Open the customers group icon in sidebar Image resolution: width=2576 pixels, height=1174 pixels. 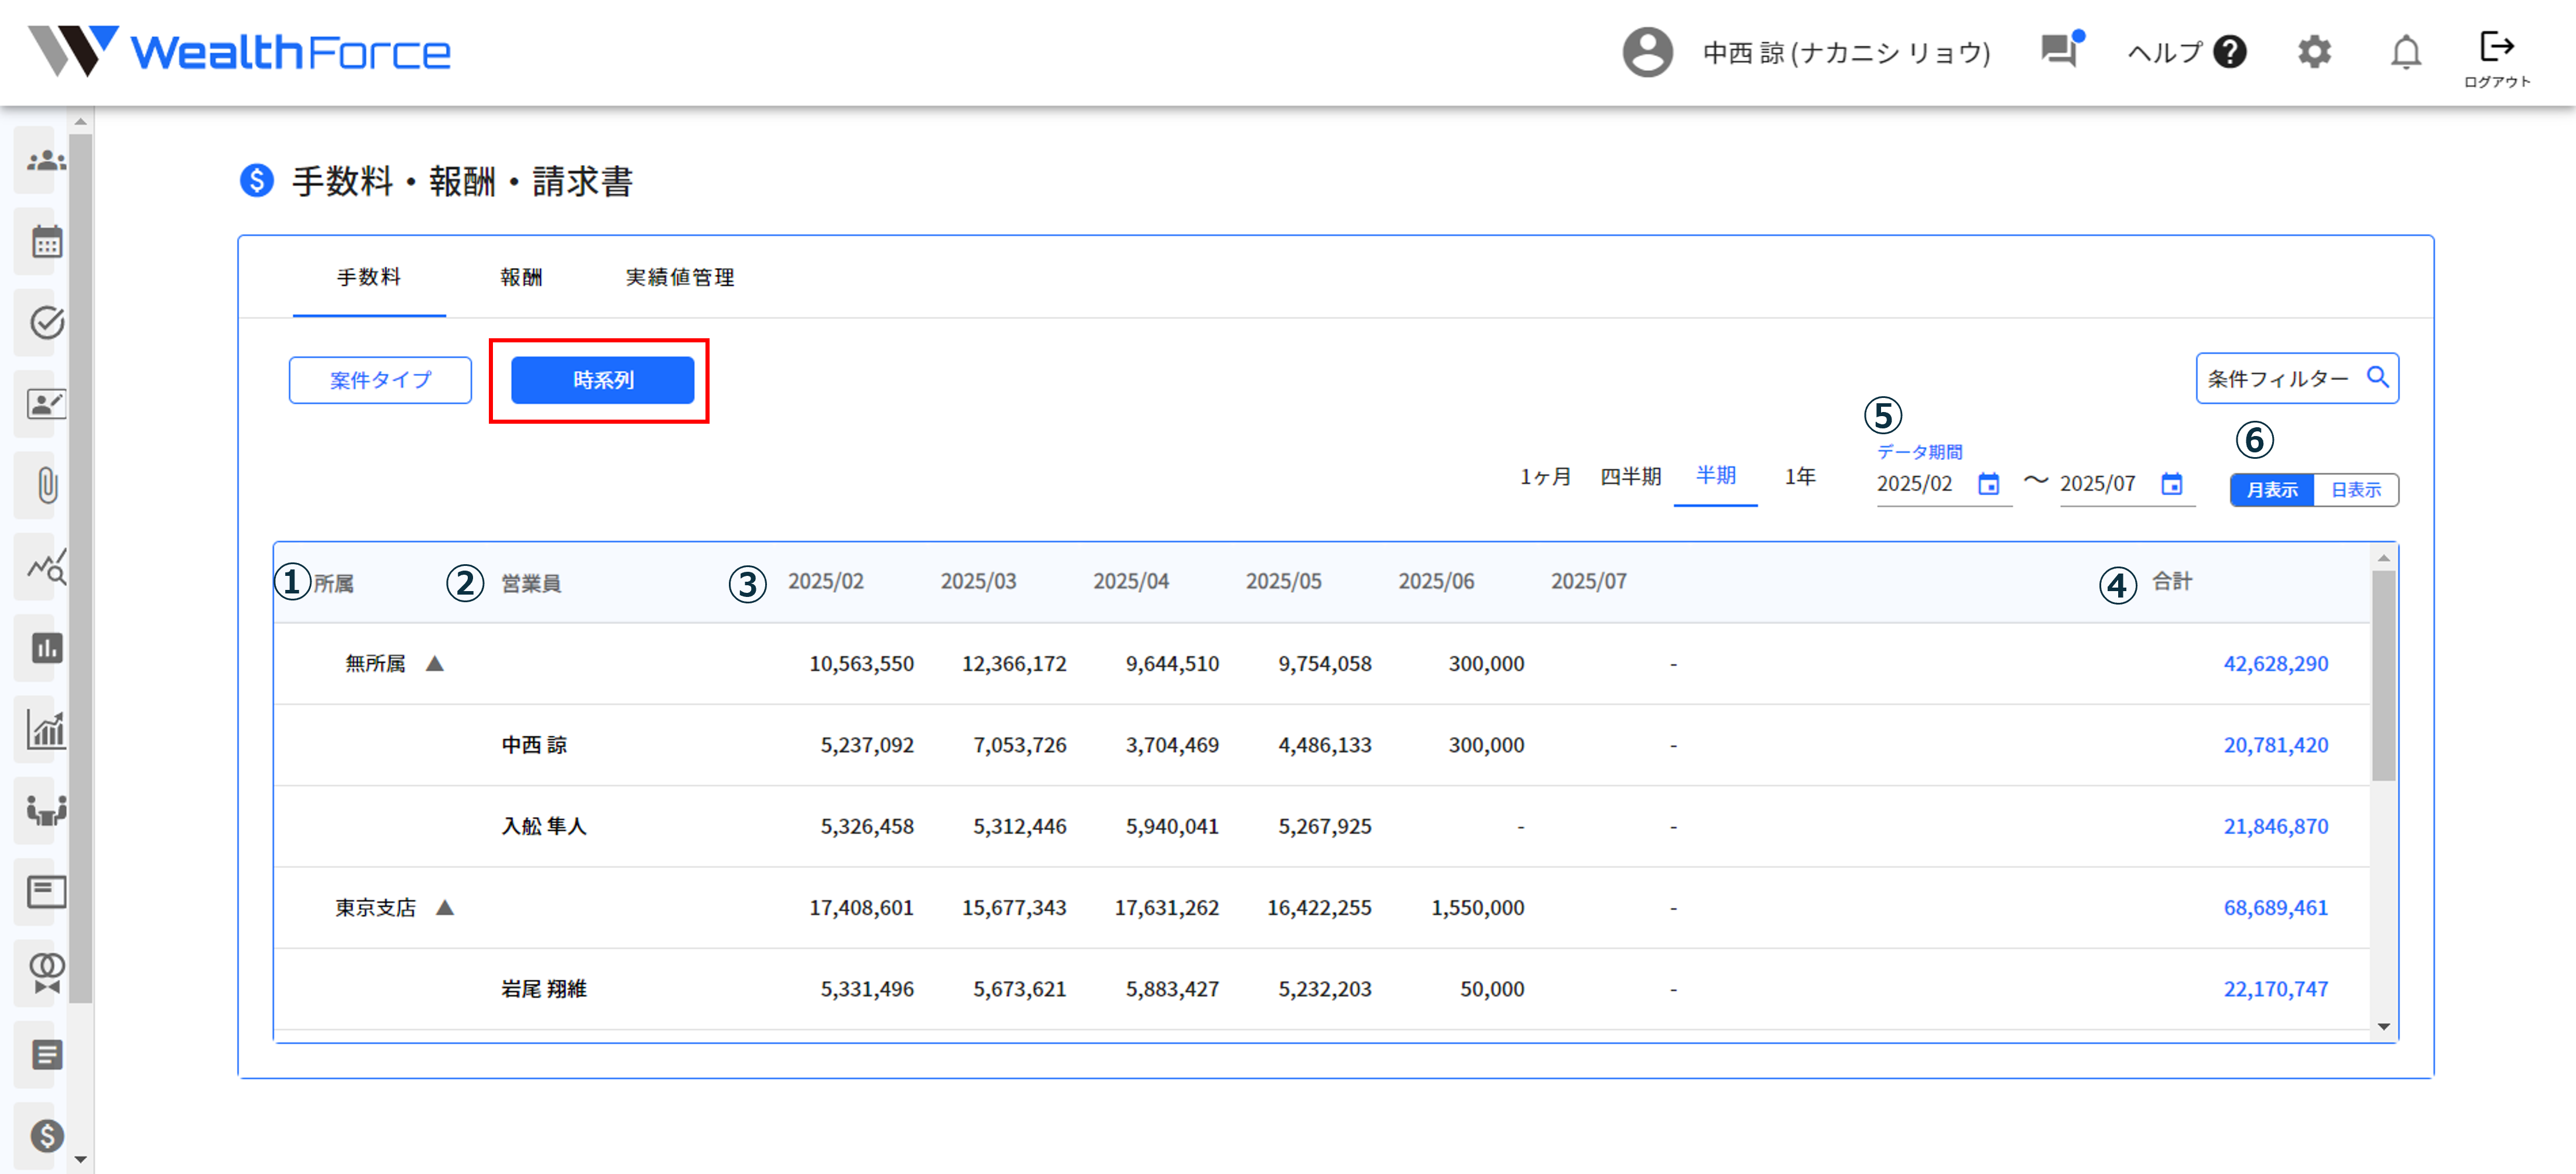coord(46,160)
